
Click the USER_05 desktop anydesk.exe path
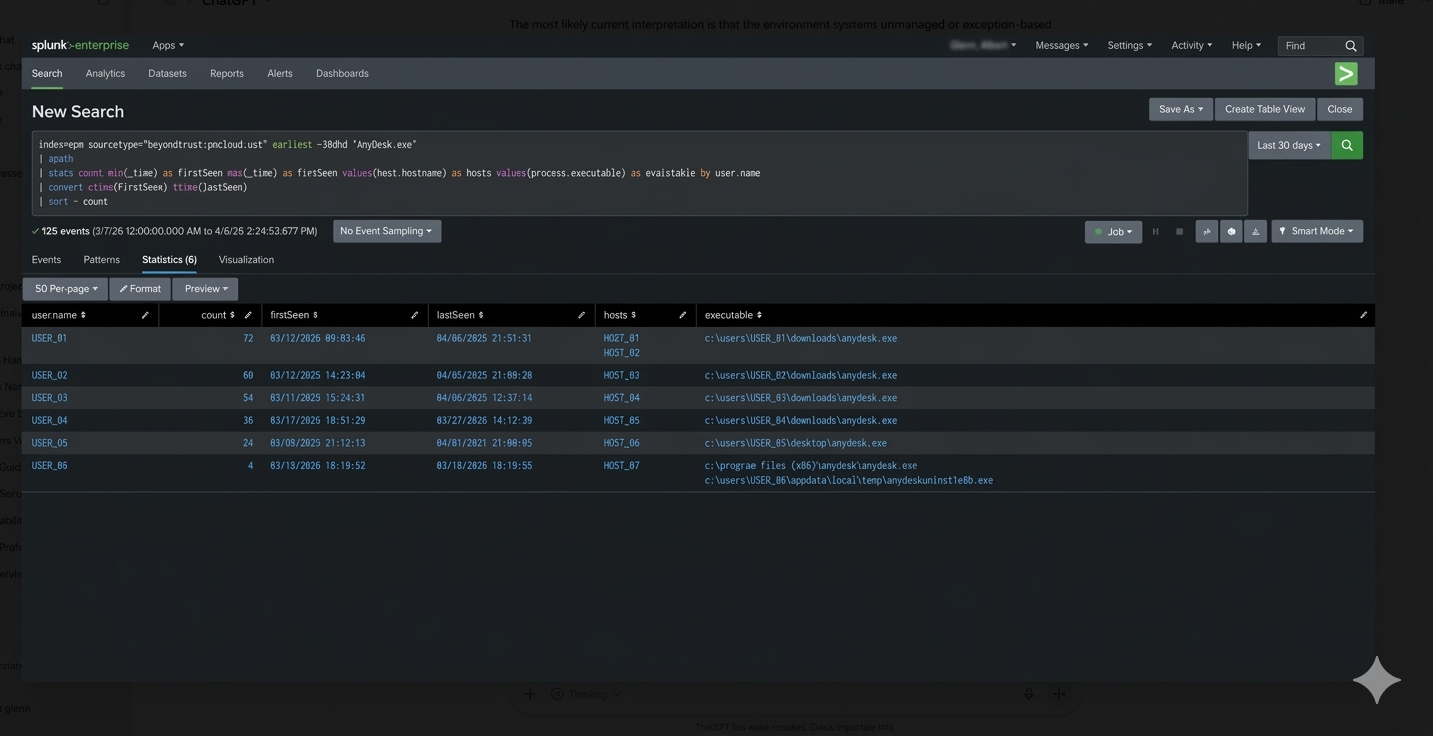pos(795,443)
